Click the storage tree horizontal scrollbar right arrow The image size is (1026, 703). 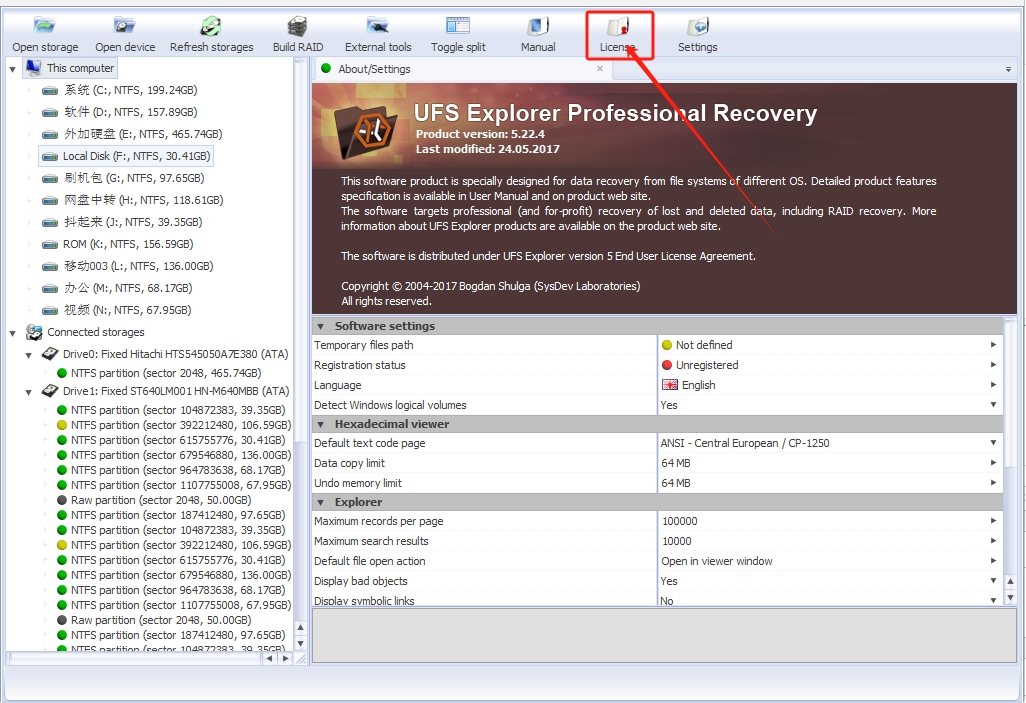click(285, 658)
